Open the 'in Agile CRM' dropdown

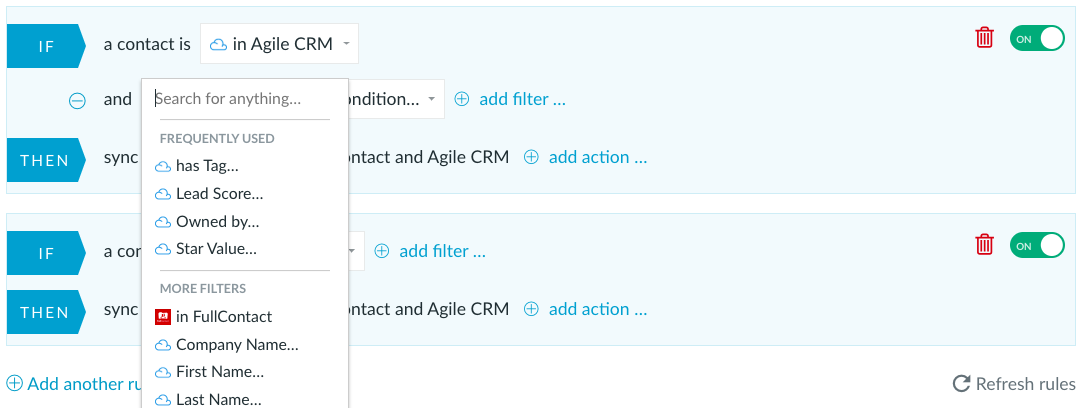(x=280, y=44)
